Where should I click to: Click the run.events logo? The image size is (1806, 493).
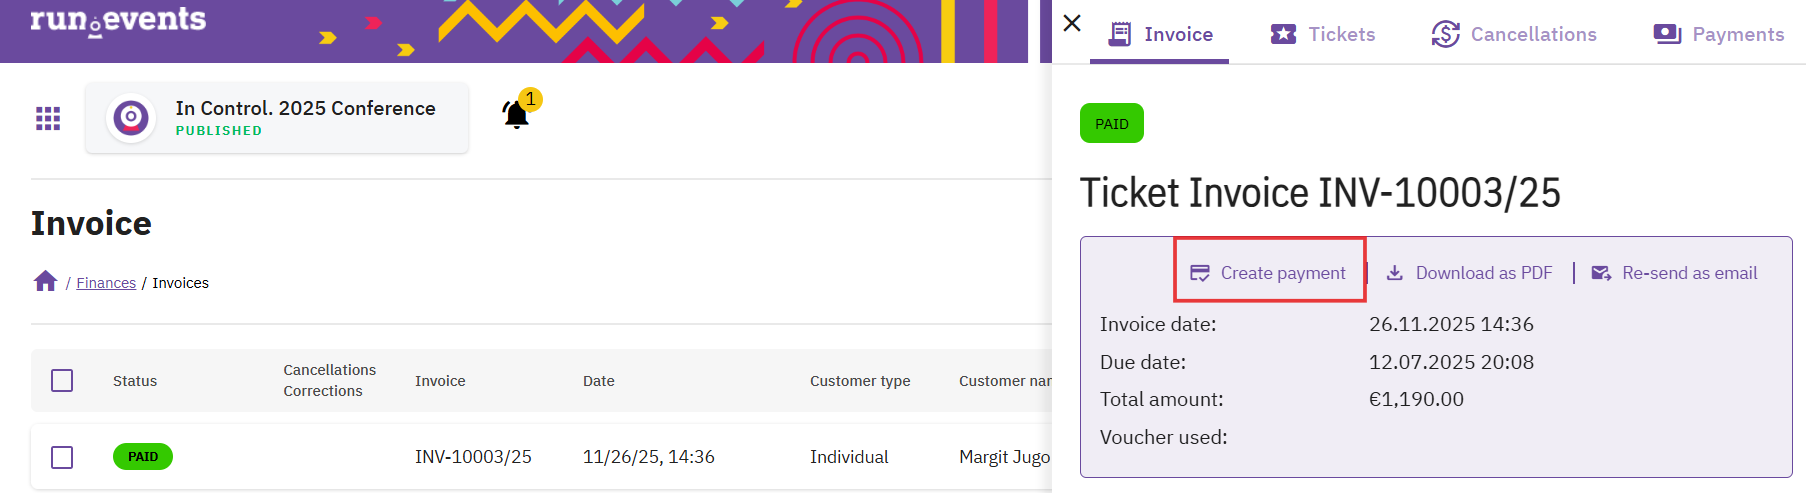[x=118, y=21]
